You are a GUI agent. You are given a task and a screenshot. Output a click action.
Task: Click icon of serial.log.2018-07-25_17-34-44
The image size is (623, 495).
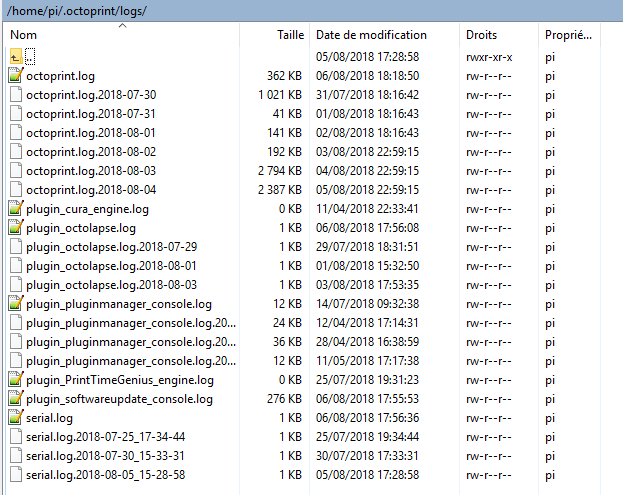pyautogui.click(x=16, y=437)
